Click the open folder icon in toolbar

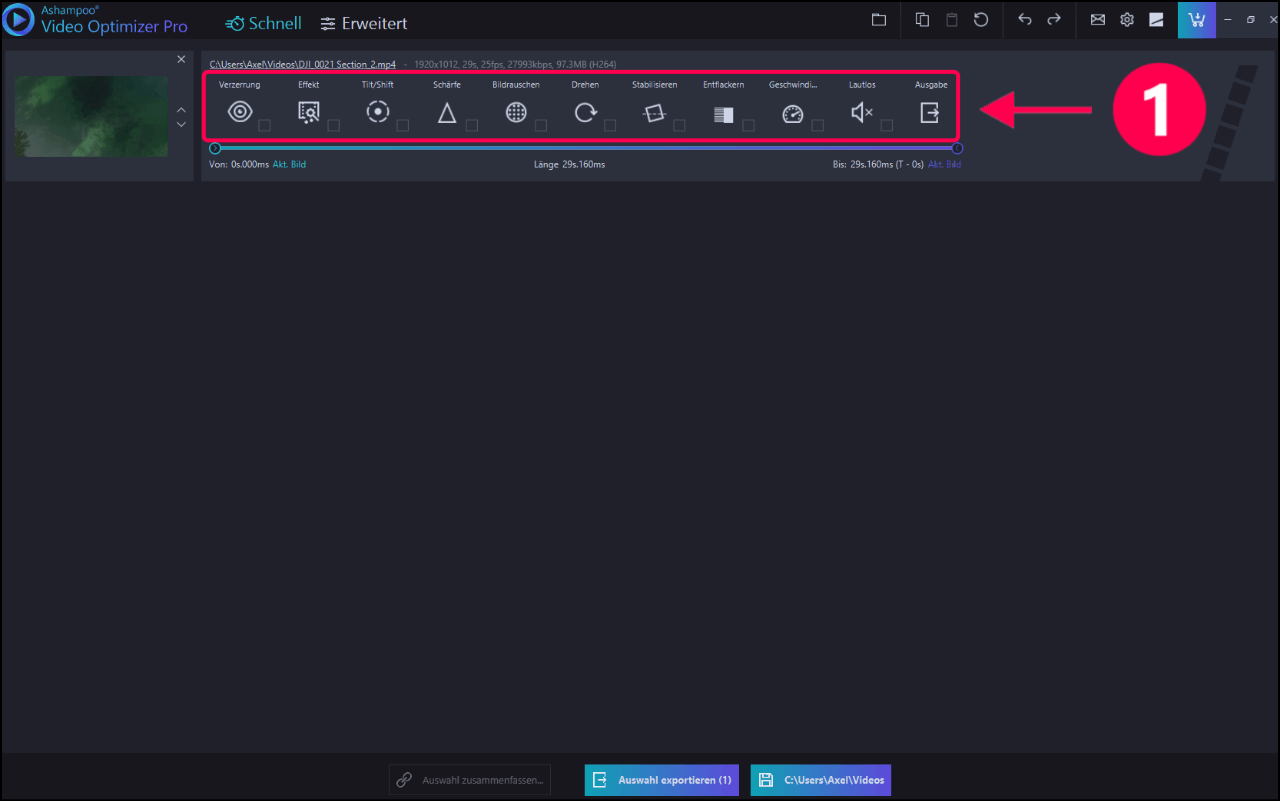pyautogui.click(x=879, y=20)
